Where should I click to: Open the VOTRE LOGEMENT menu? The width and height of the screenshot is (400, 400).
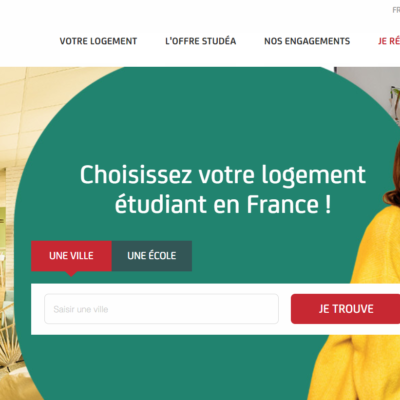98,41
